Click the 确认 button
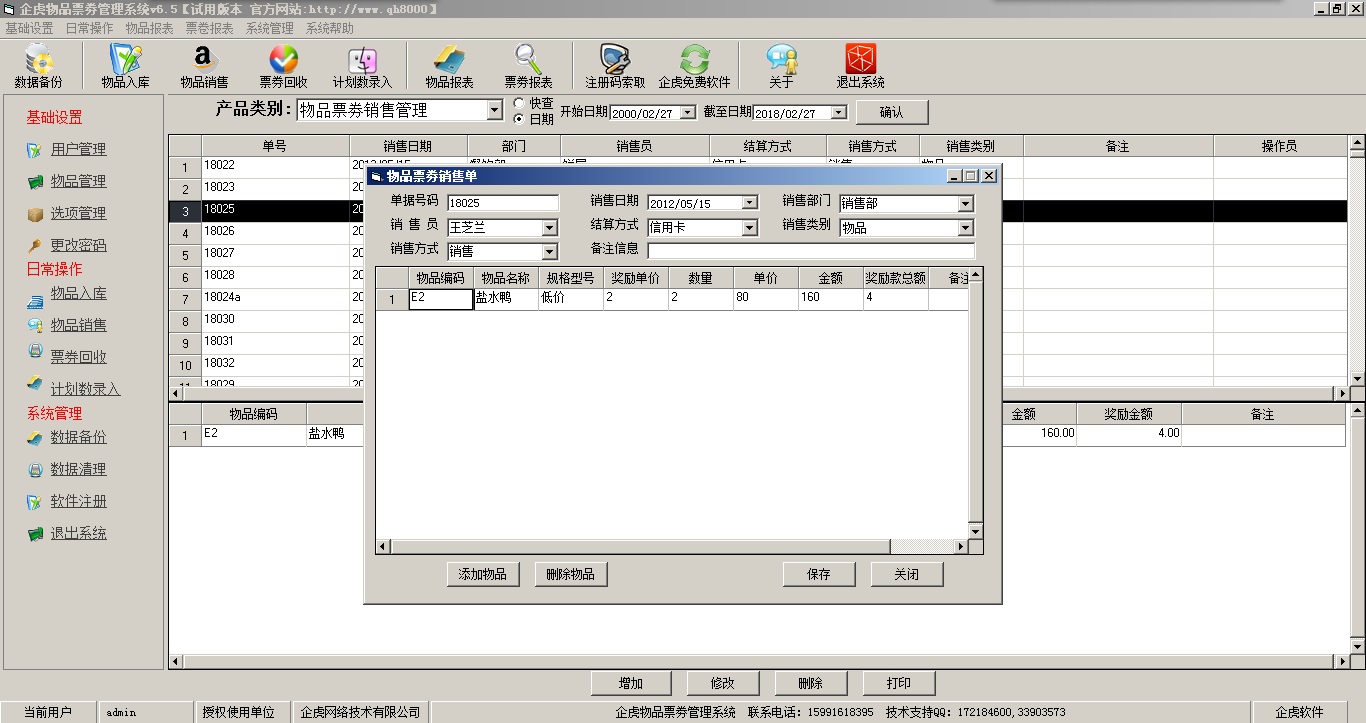This screenshot has height=723, width=1366. tap(891, 112)
